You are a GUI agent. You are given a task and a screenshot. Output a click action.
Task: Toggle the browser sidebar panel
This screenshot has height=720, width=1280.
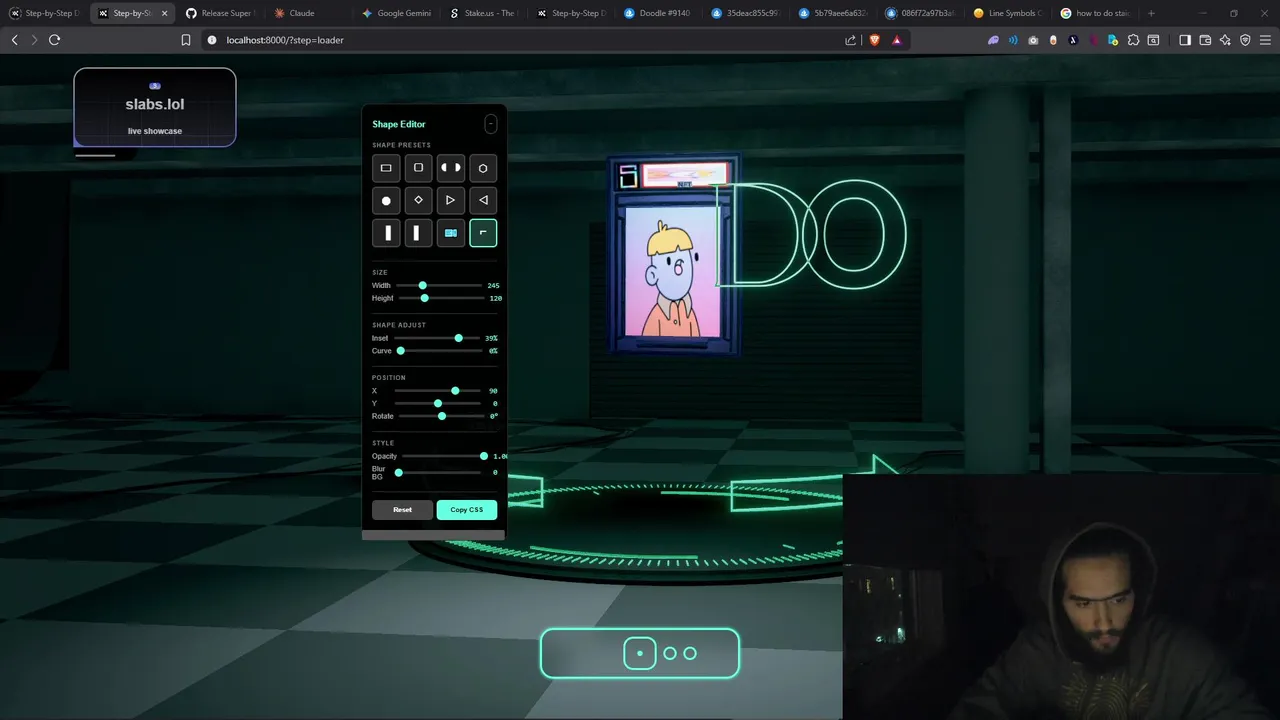(1185, 40)
